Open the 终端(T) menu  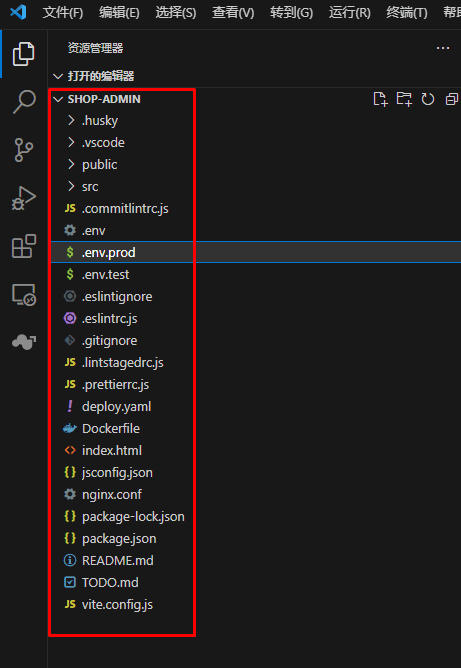406,13
